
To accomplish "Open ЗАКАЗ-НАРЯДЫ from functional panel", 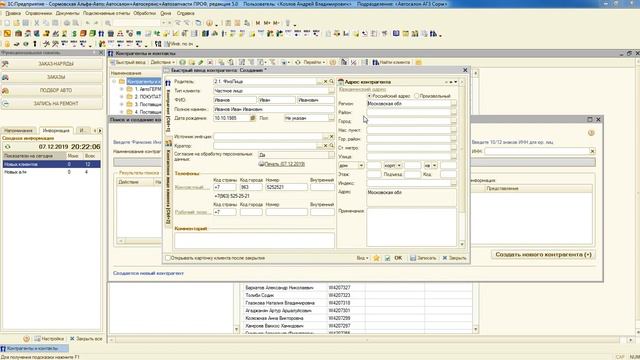I will click(x=52, y=64).
